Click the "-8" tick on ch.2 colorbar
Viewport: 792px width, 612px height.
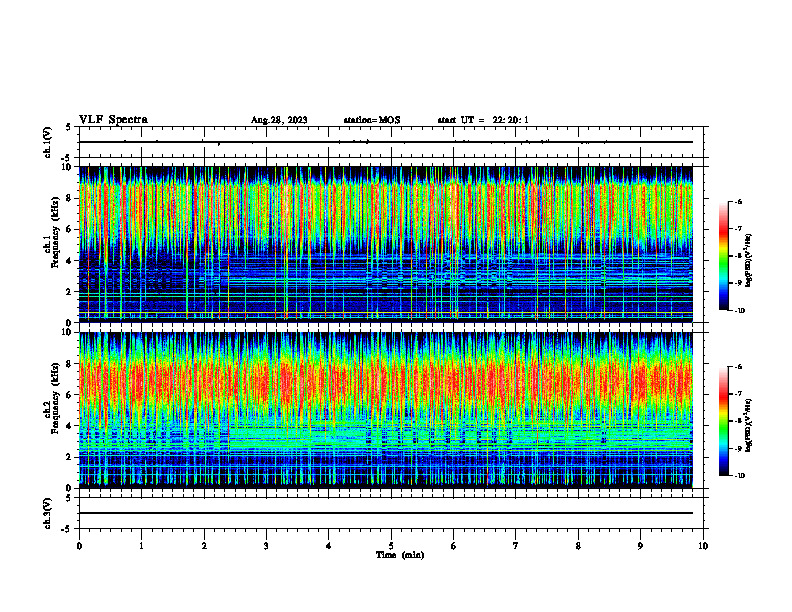pos(738,422)
